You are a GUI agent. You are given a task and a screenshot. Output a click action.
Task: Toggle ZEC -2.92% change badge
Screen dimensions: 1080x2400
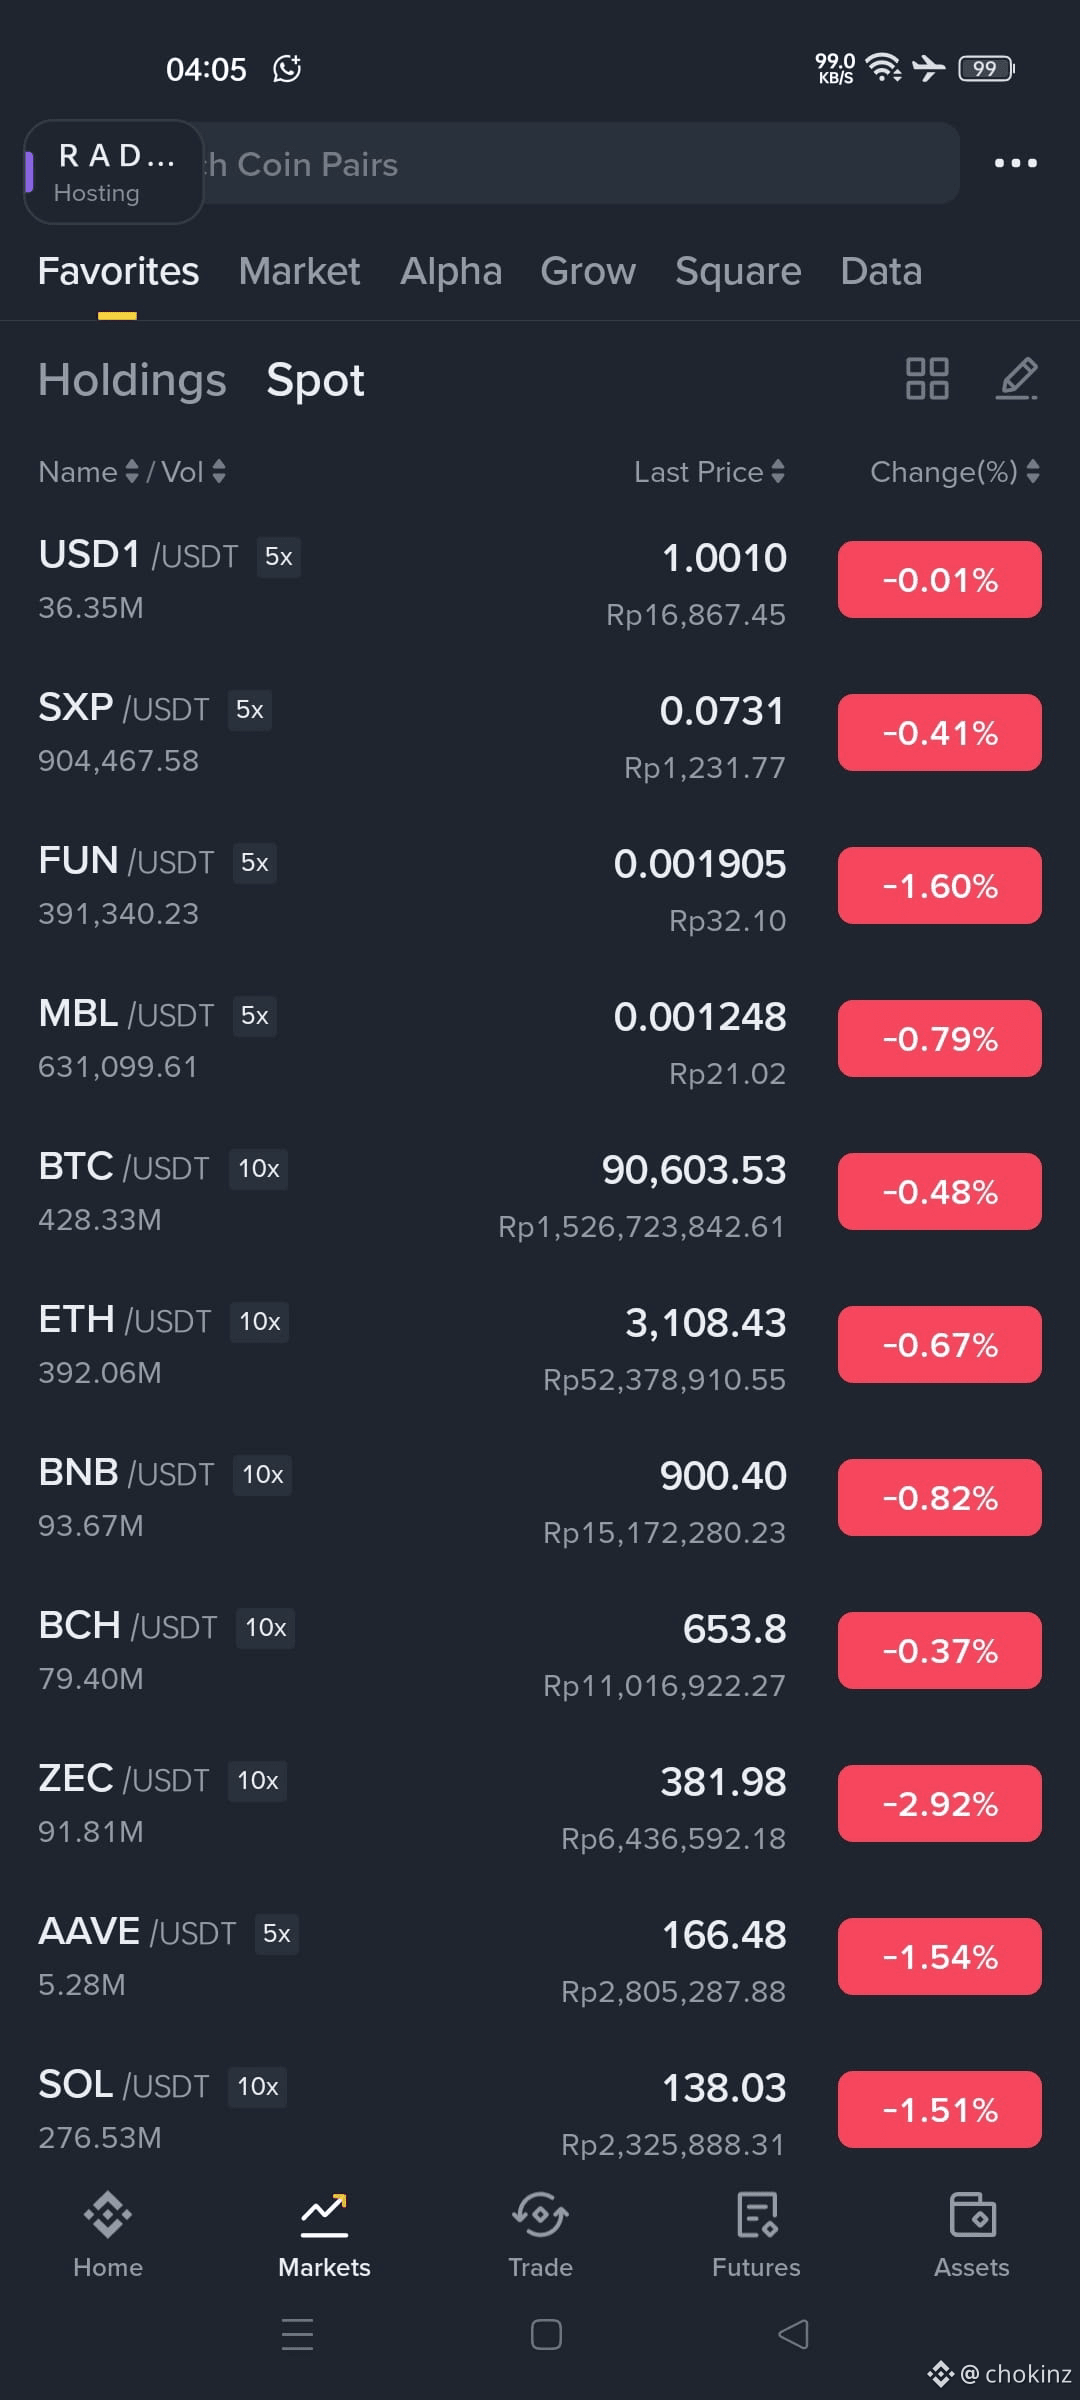940,1804
